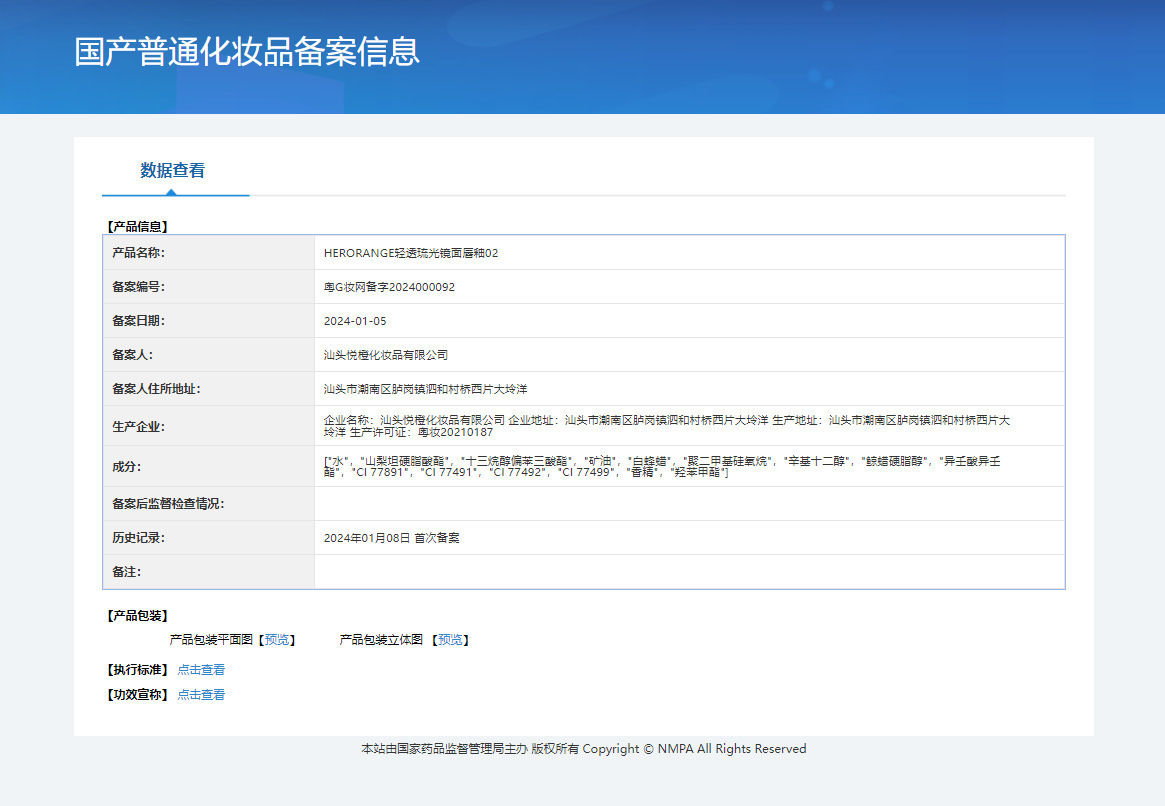The height and width of the screenshot is (806, 1165).
Task: Click the 【产品包装】 section heading
Action: [x=136, y=616]
